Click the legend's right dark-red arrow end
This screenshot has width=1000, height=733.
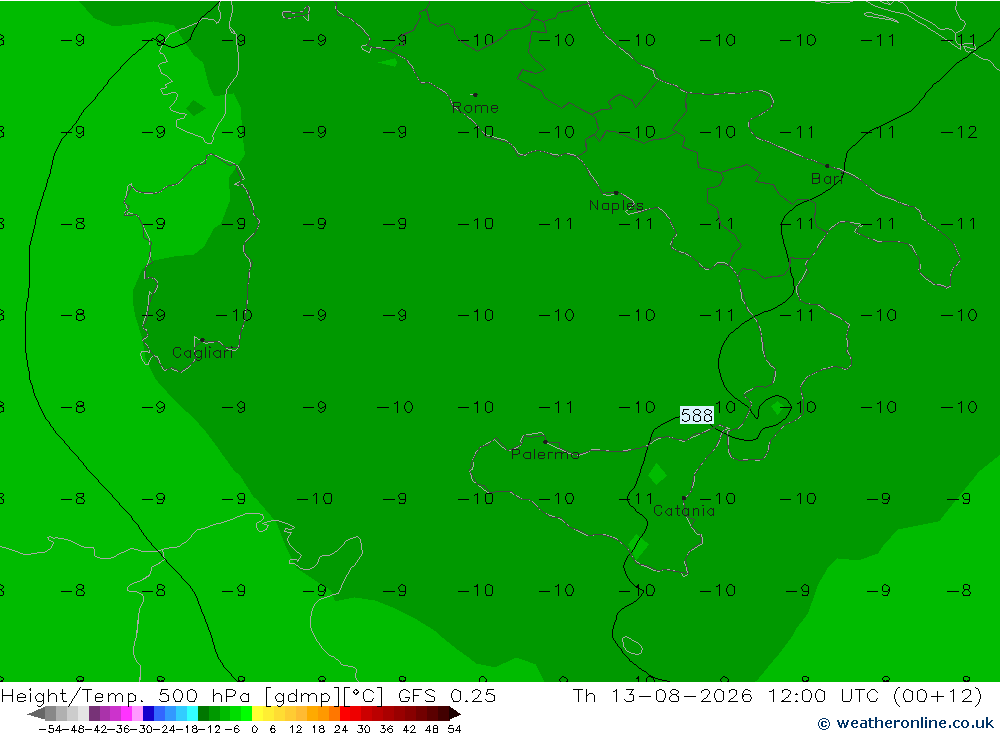[455, 714]
